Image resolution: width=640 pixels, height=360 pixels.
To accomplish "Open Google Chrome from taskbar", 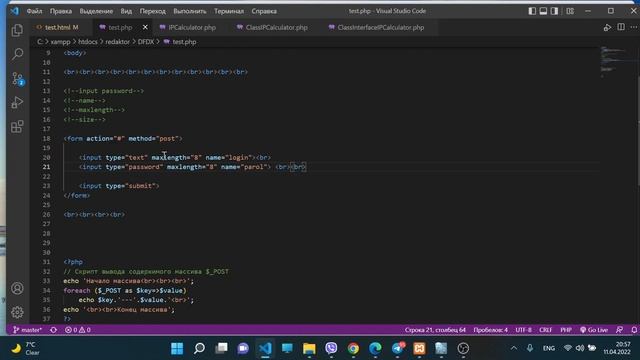I will point(353,349).
